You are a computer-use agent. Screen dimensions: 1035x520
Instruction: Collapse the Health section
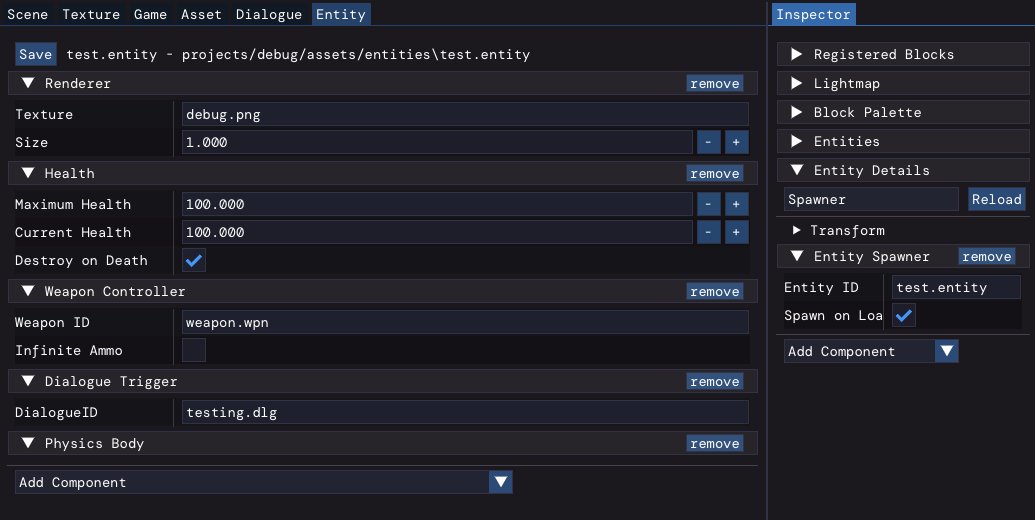coord(28,174)
